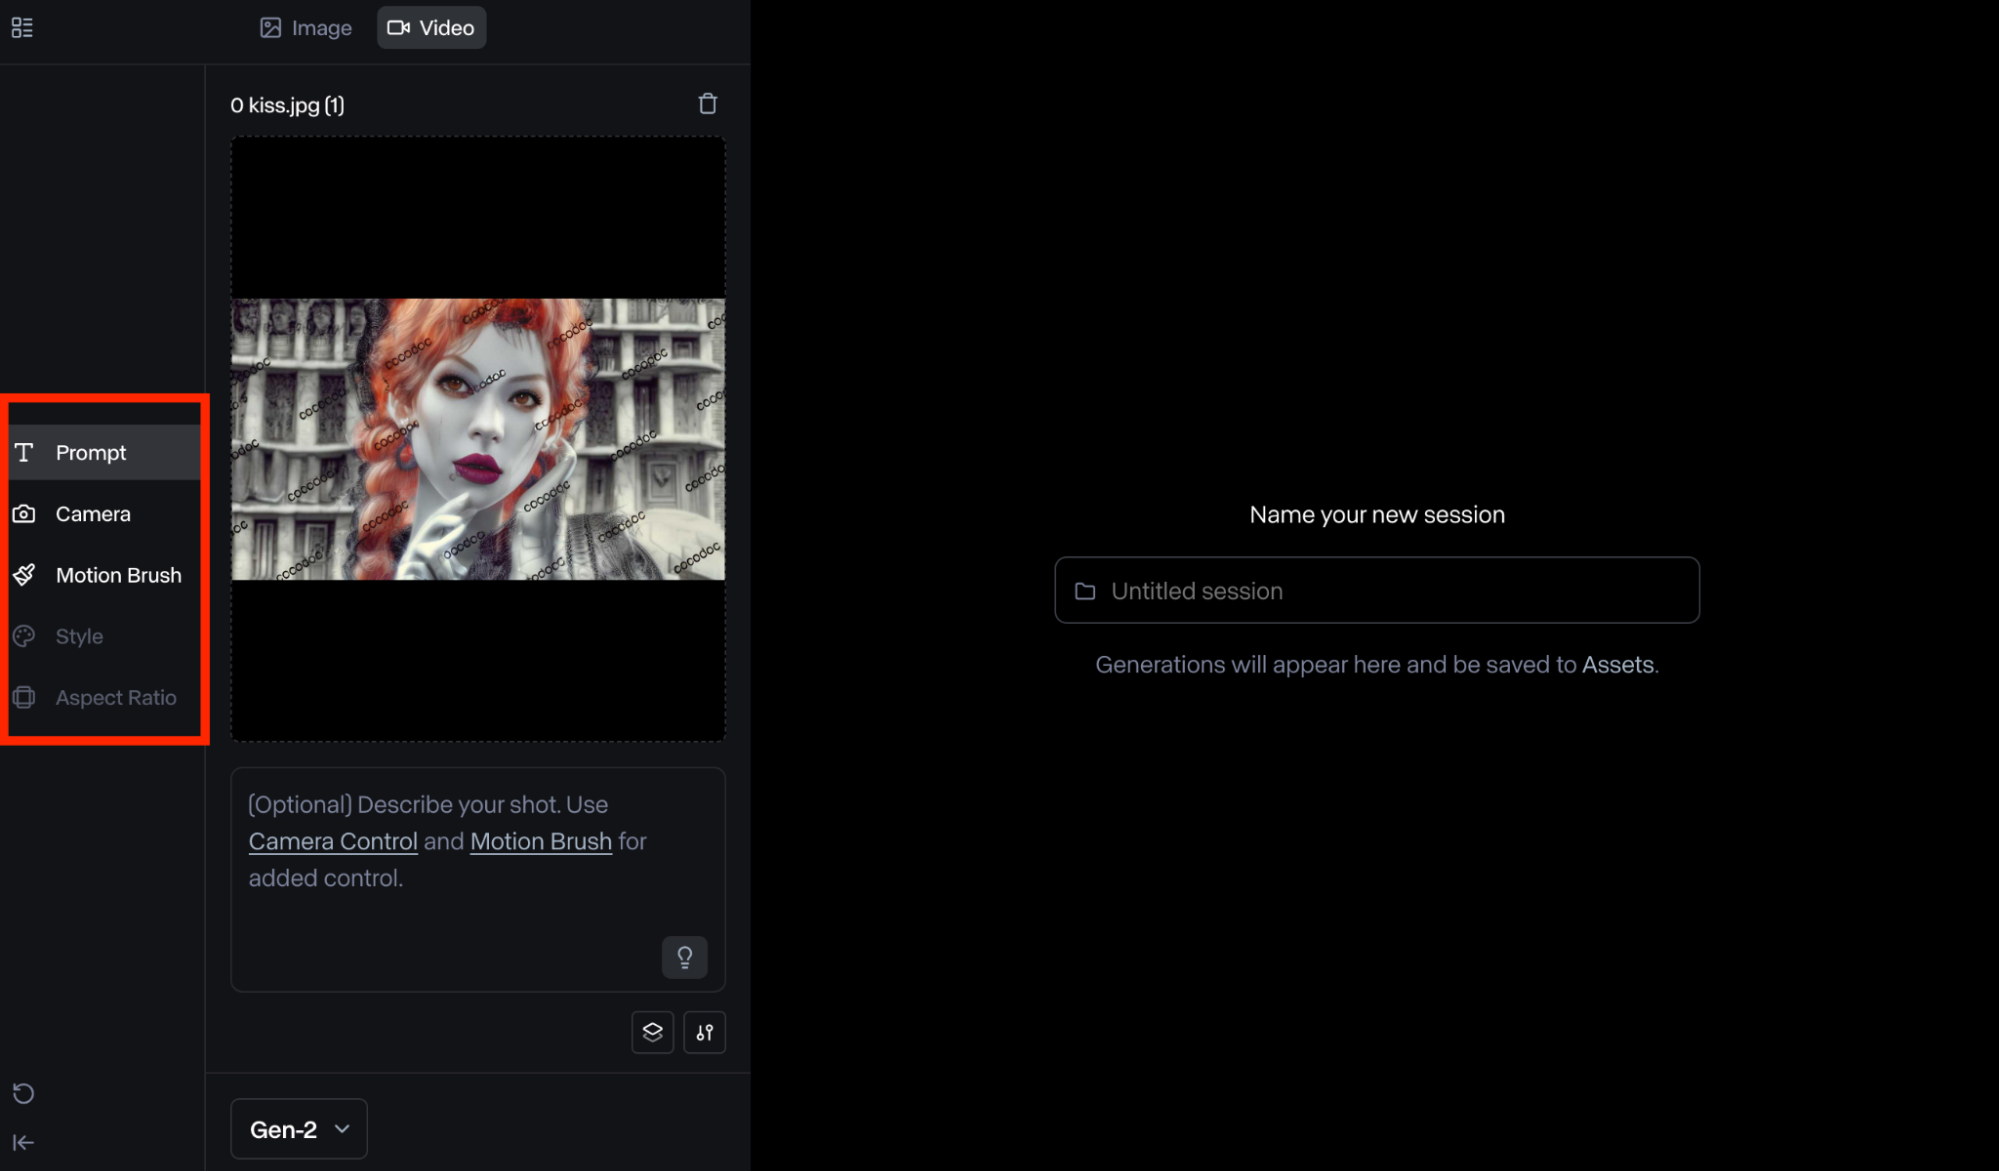
Task: Open the generation settings sliders icon
Action: tap(704, 1032)
